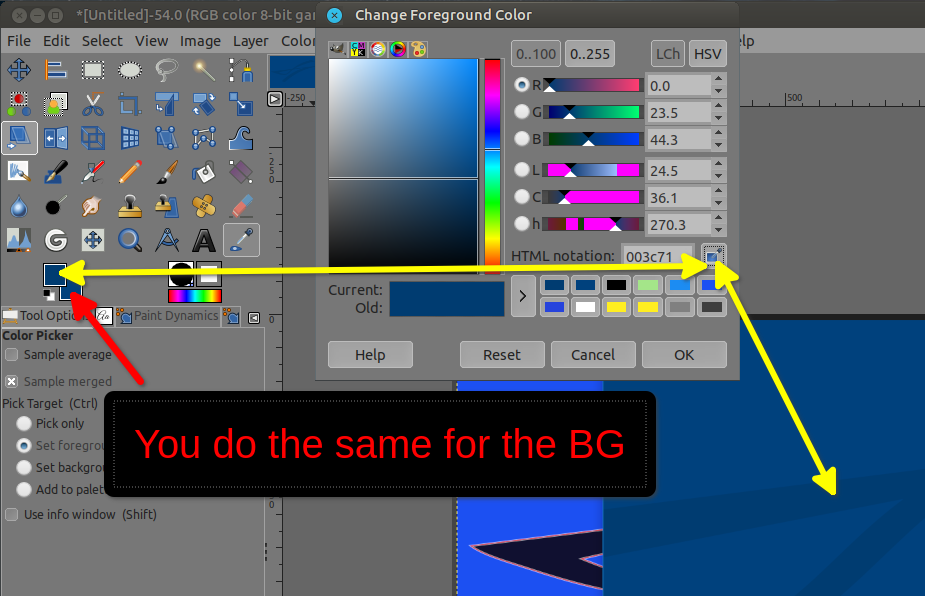925x596 pixels.
Task: Open the color Wheel selector tab
Action: pos(398,49)
